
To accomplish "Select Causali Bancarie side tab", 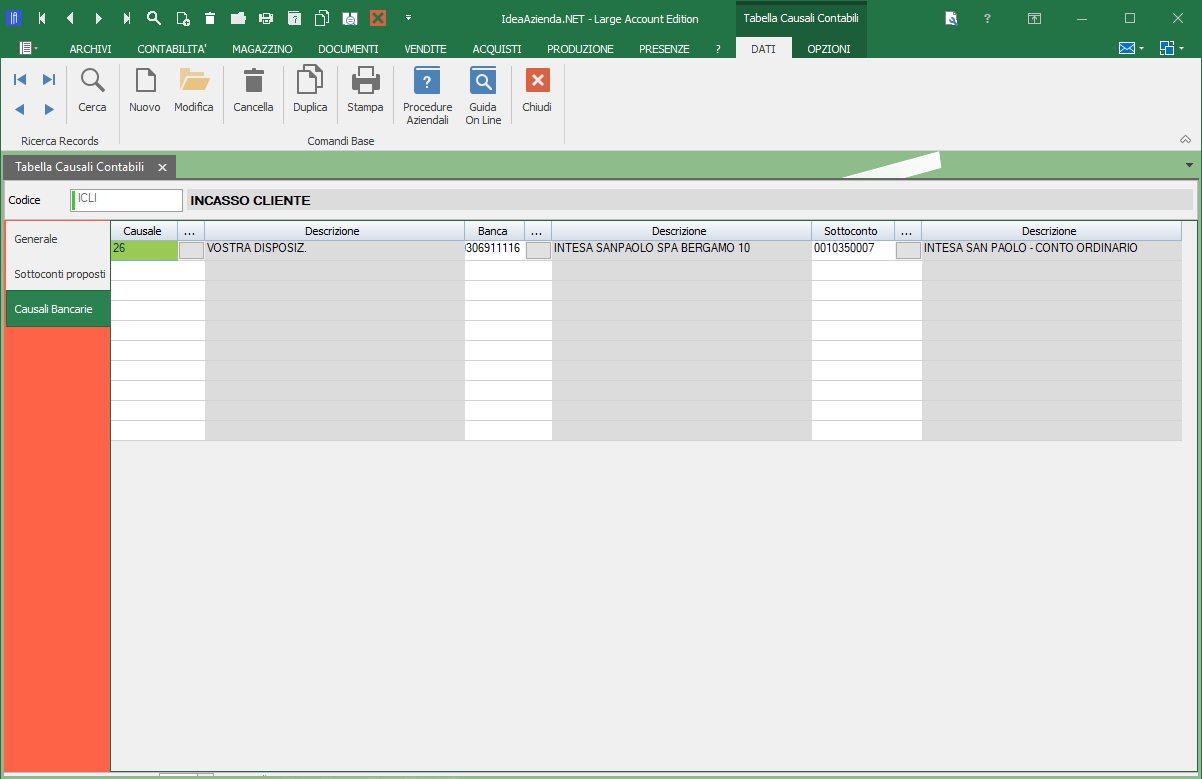I will pyautogui.click(x=57, y=309).
